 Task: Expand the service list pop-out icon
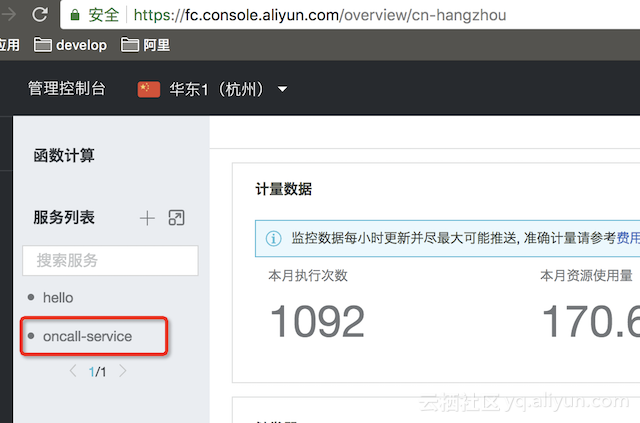[176, 218]
